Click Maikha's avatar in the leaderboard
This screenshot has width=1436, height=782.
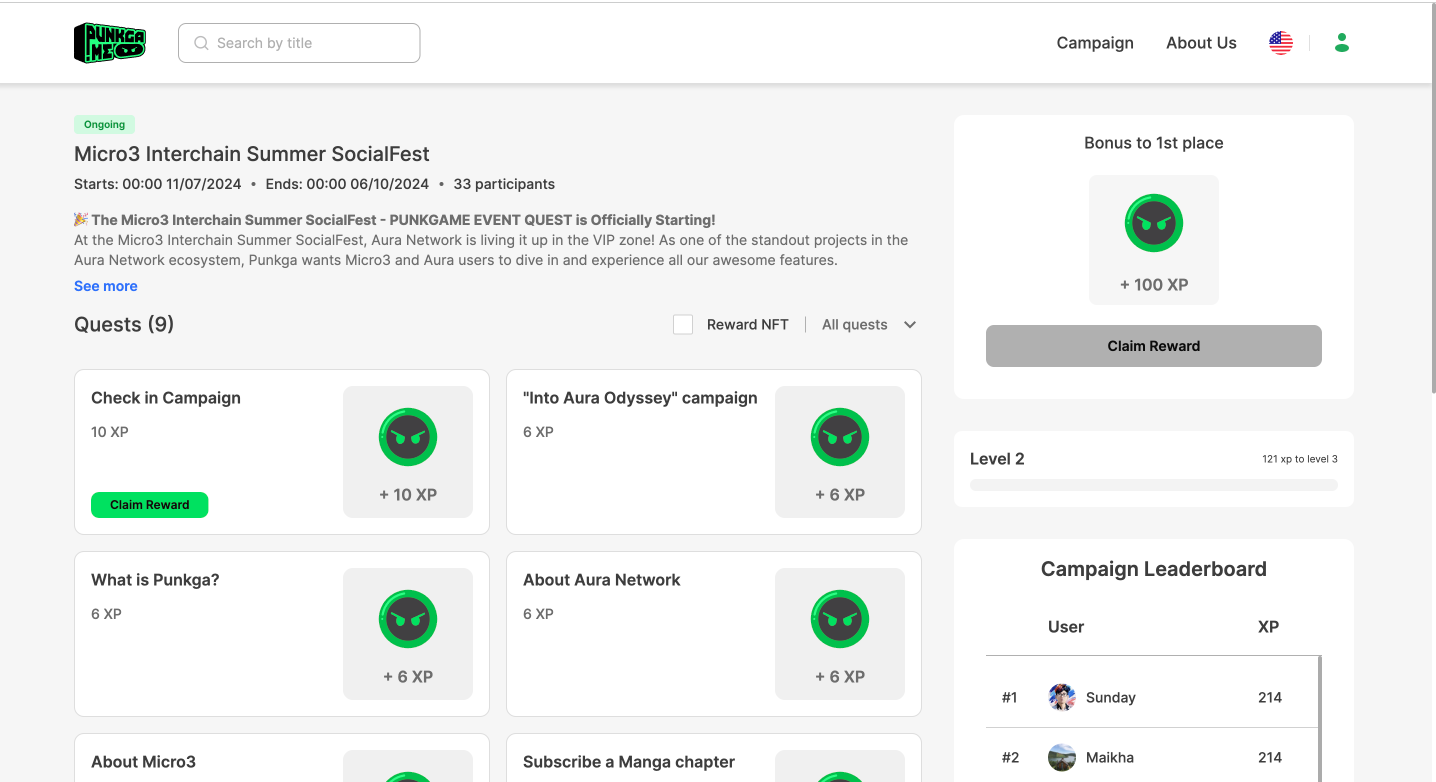(1062, 757)
